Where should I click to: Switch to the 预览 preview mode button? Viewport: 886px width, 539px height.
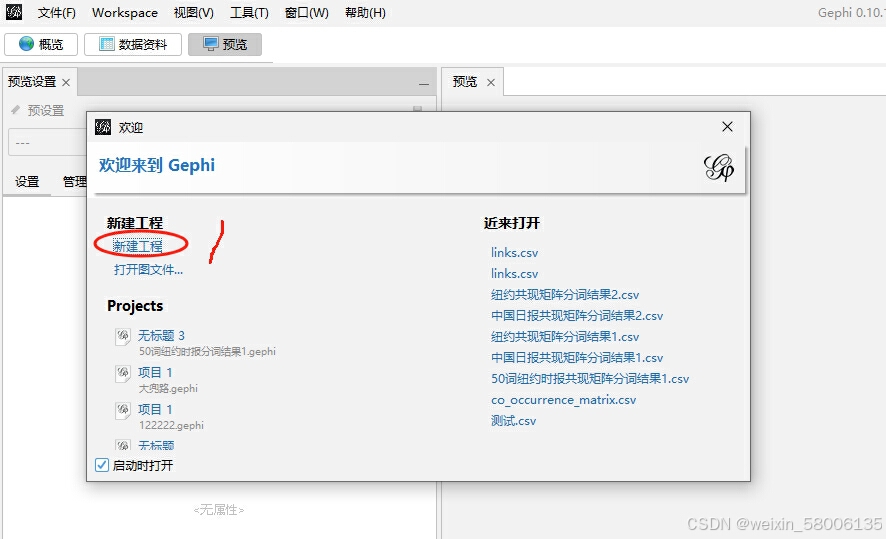pyautogui.click(x=225, y=44)
